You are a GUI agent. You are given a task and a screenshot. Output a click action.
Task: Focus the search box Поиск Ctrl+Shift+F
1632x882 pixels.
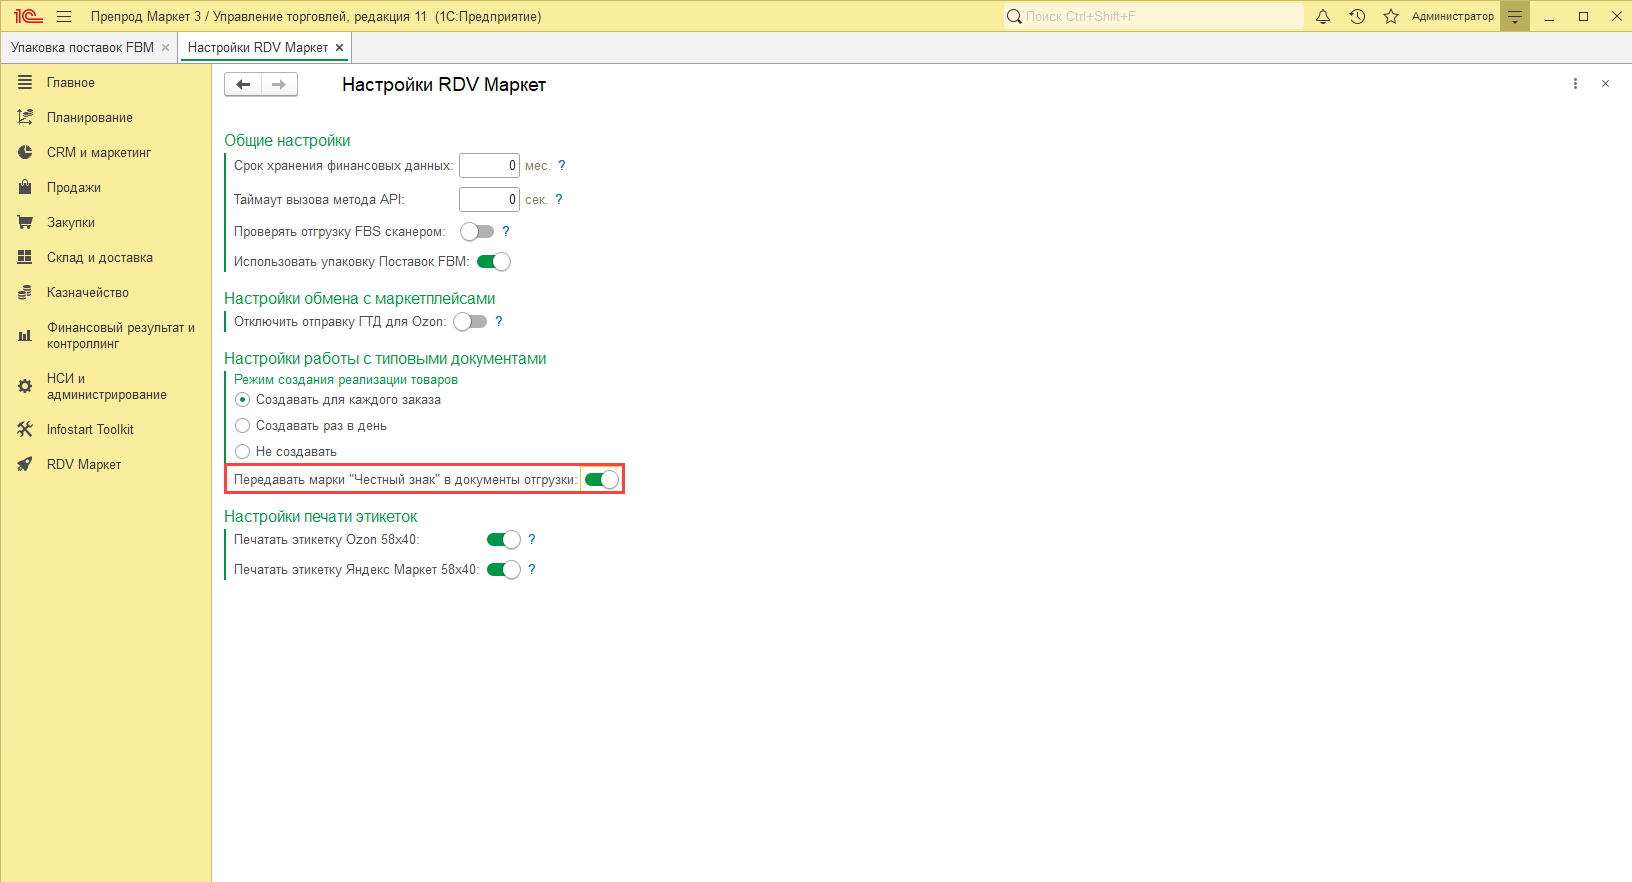coord(1154,16)
